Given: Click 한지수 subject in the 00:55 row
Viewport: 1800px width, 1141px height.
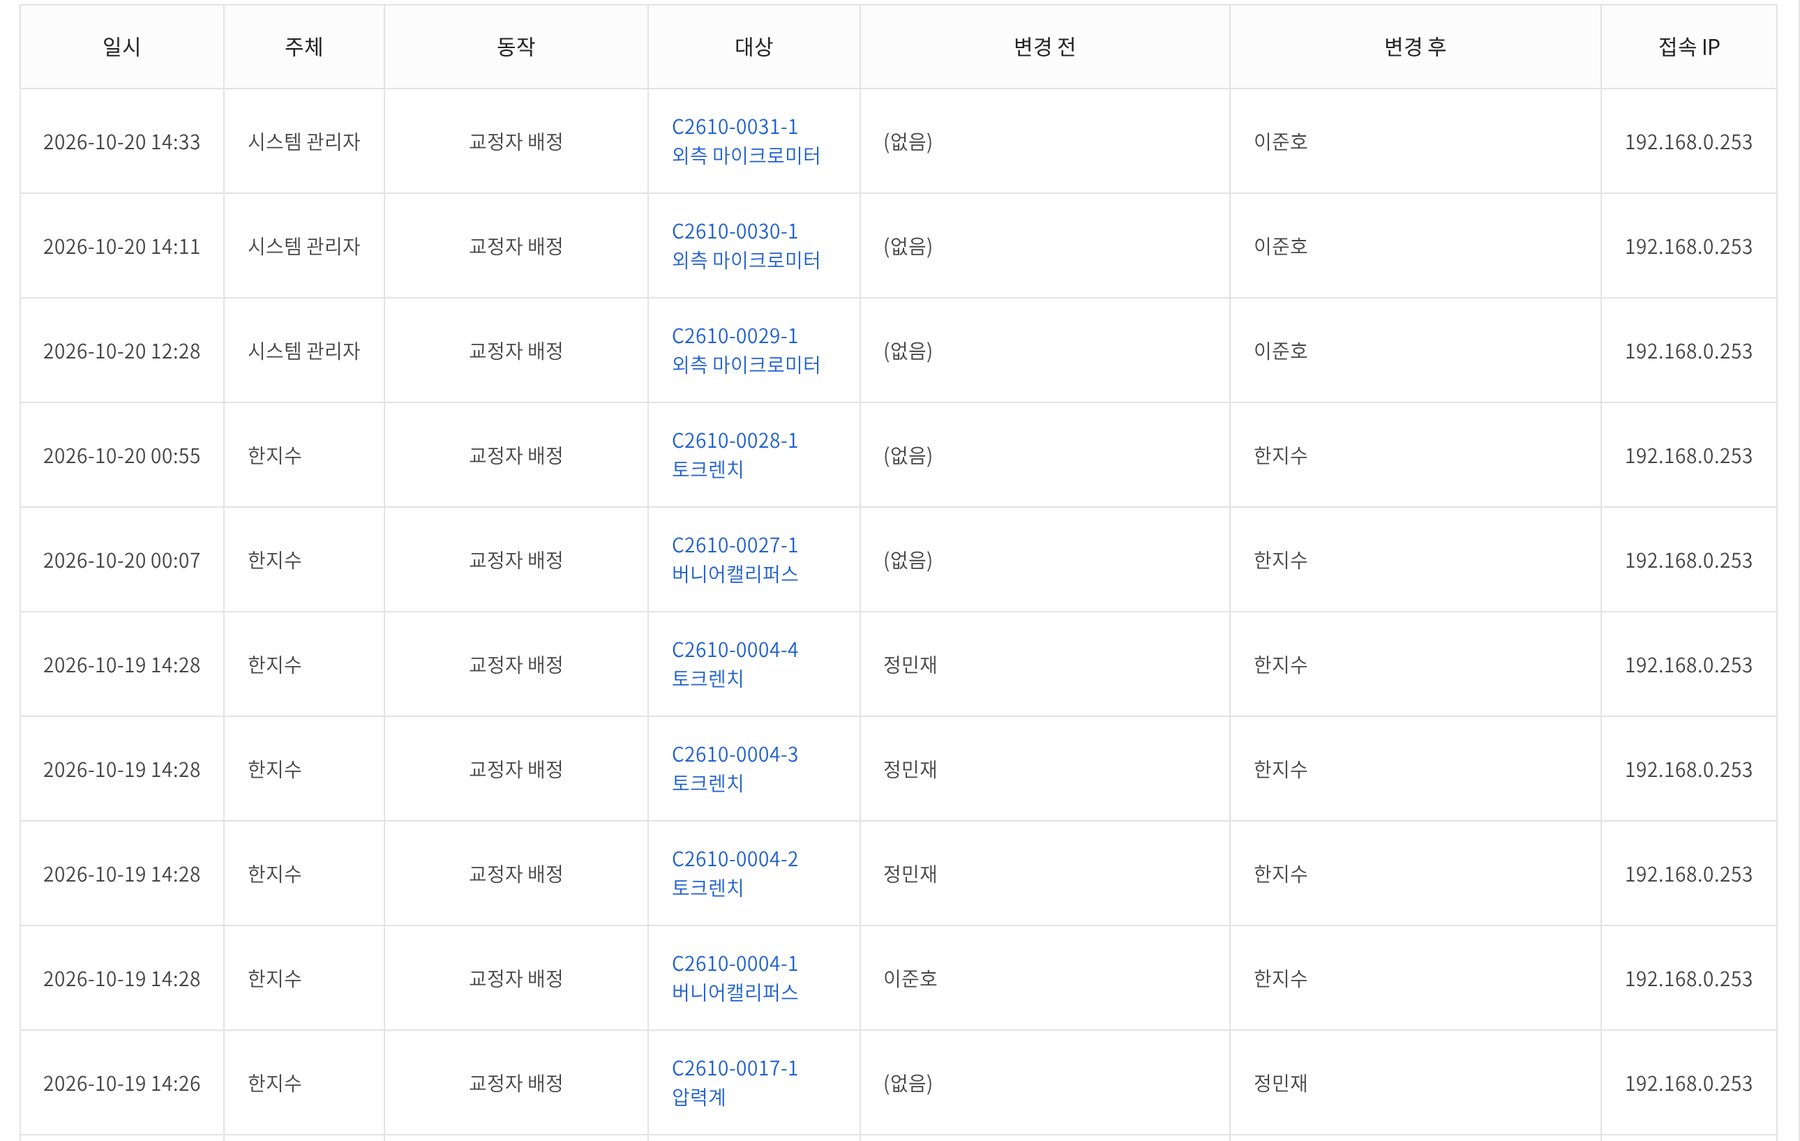Looking at the screenshot, I should (x=275, y=456).
